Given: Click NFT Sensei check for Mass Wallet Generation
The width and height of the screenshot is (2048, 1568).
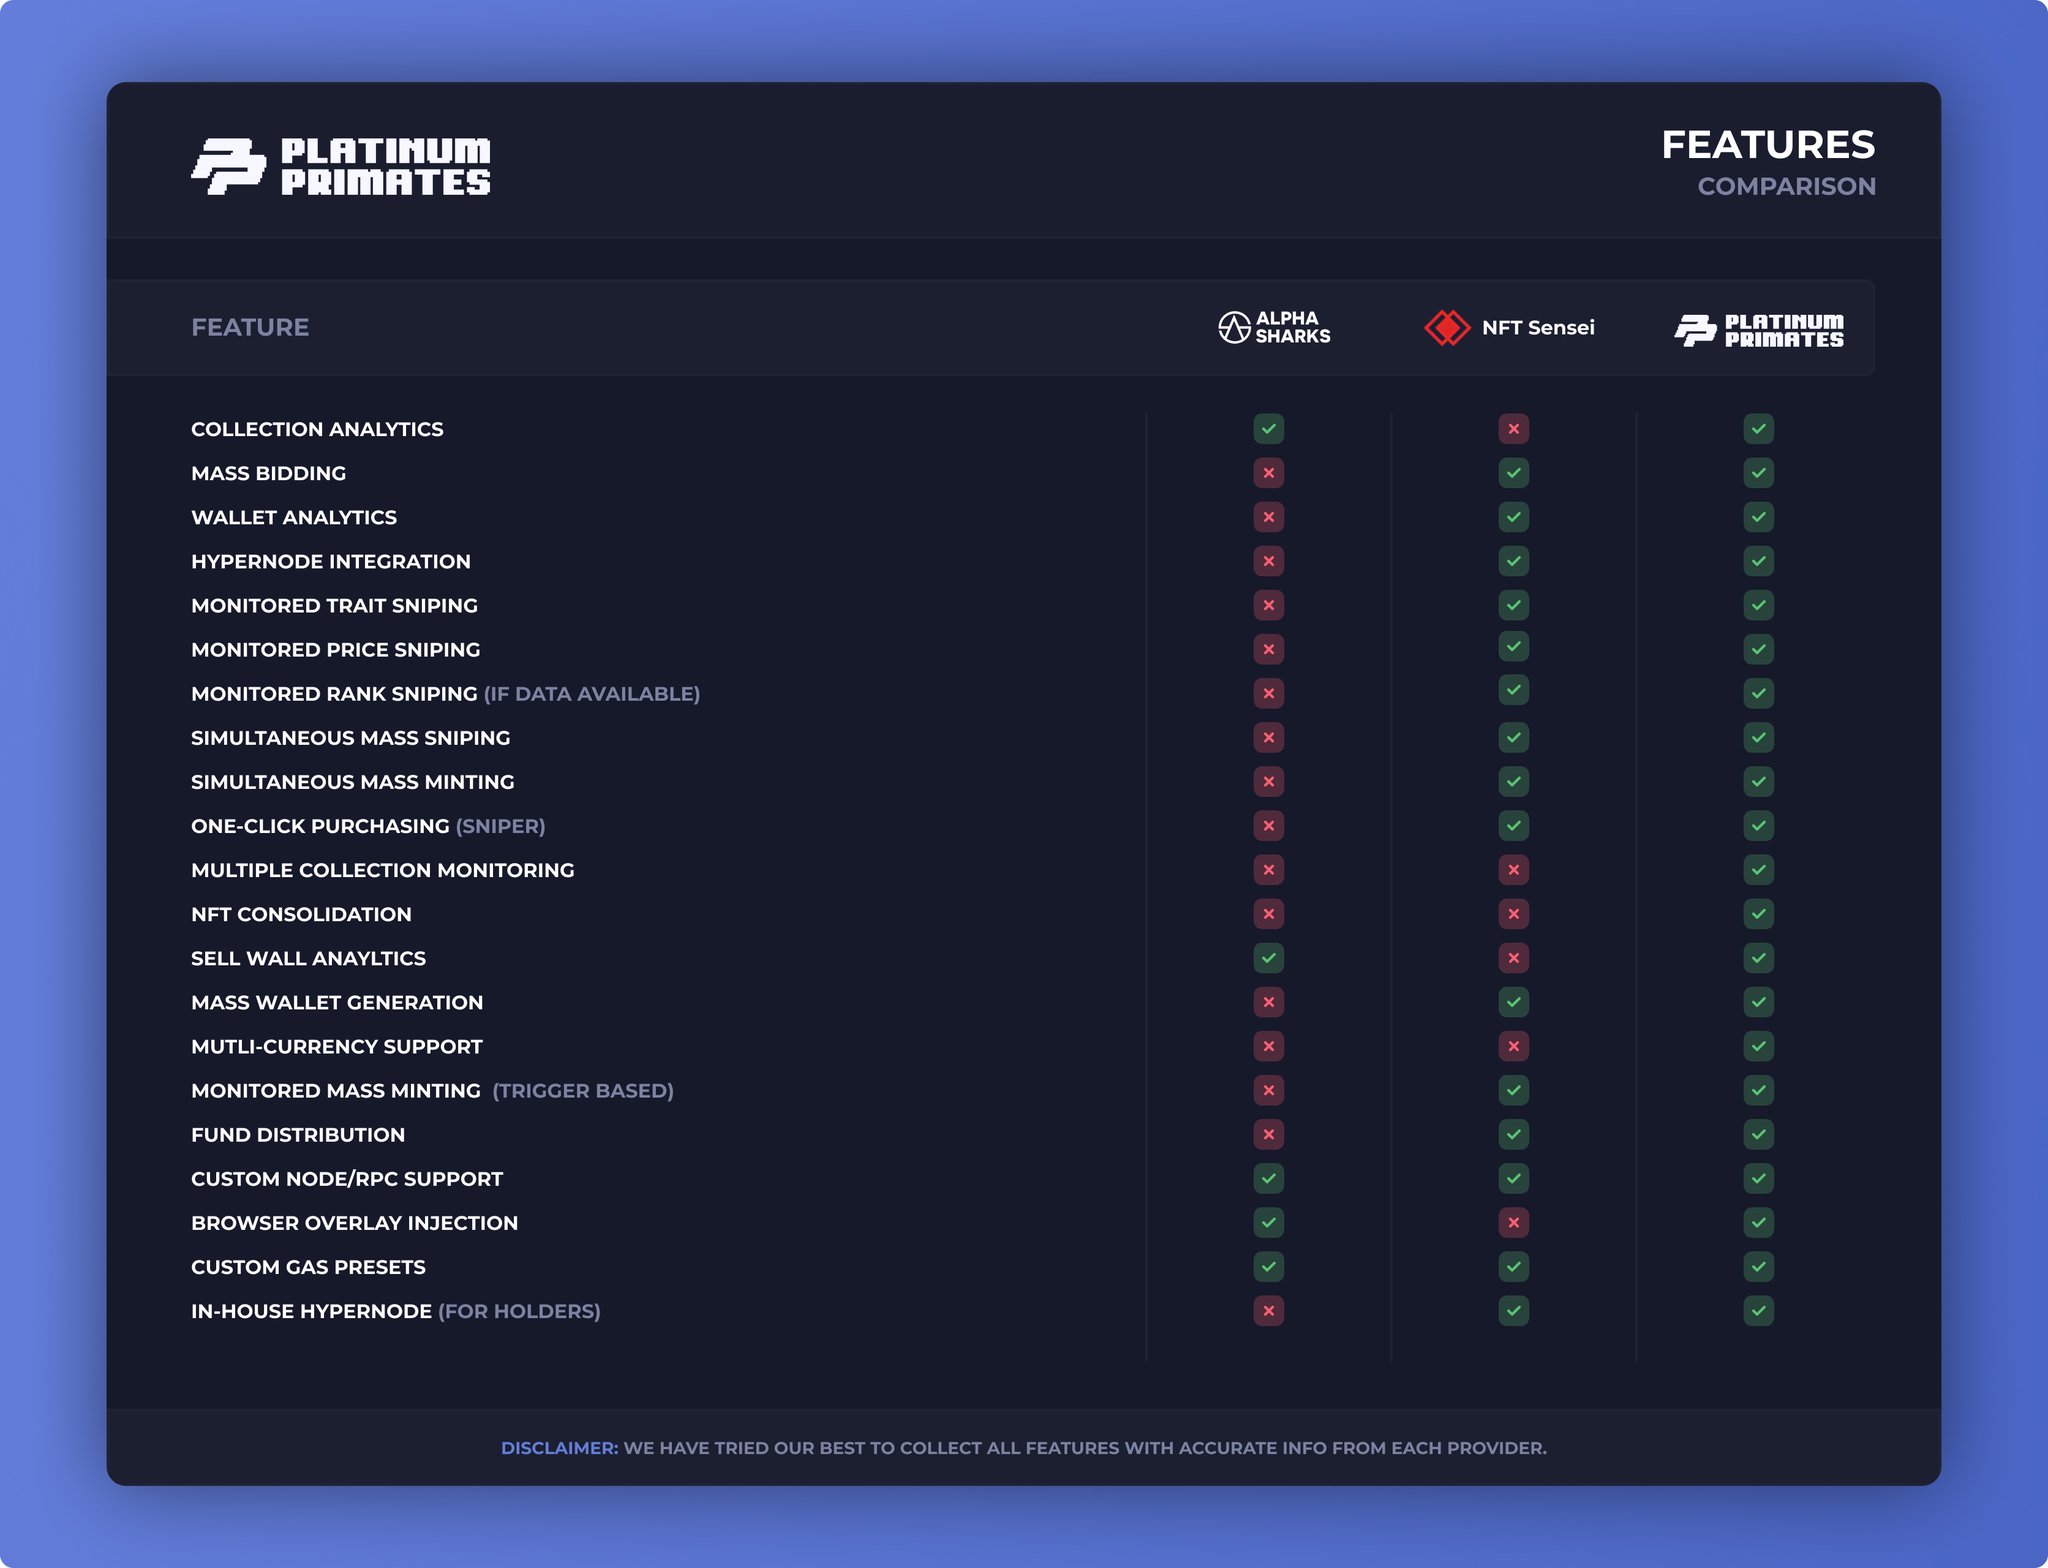Looking at the screenshot, I should click(x=1514, y=1002).
